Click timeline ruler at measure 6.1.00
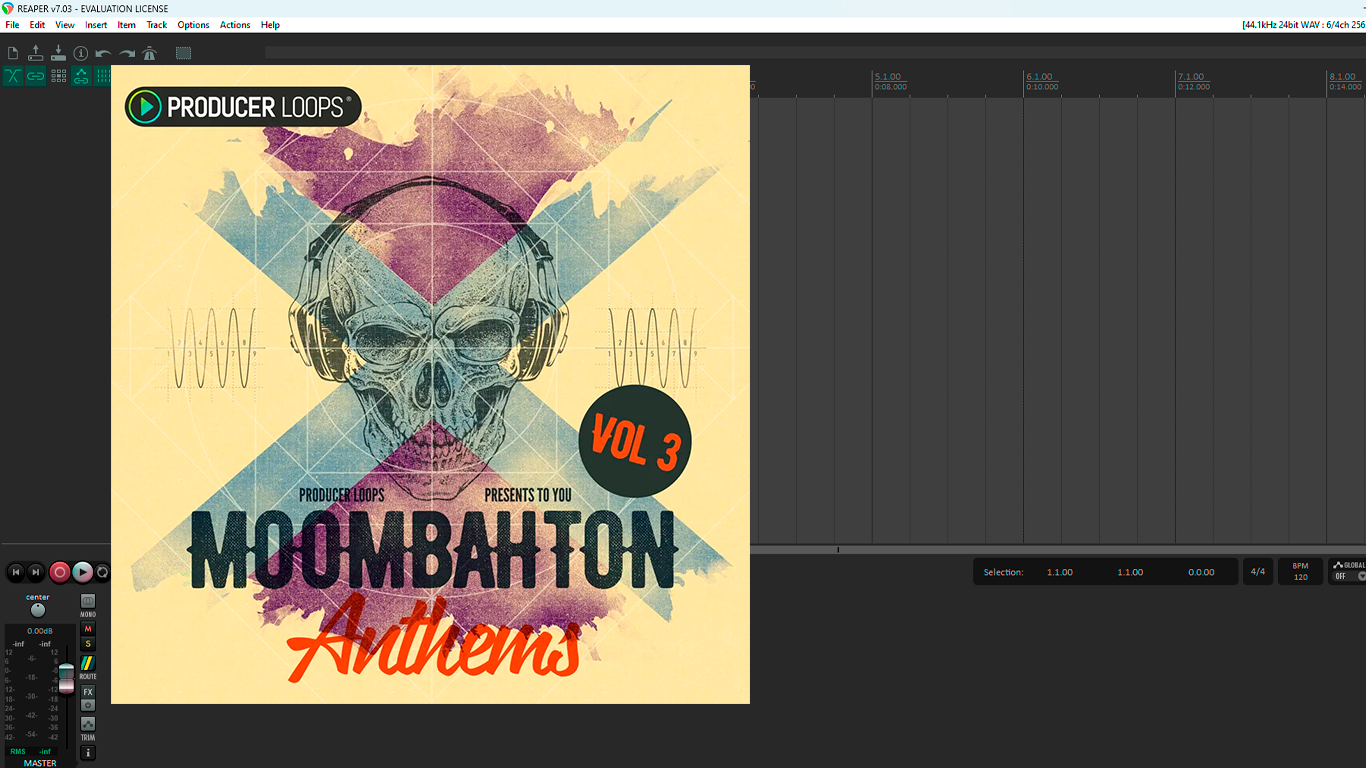This screenshot has height=768, width=1366. coord(1039,77)
